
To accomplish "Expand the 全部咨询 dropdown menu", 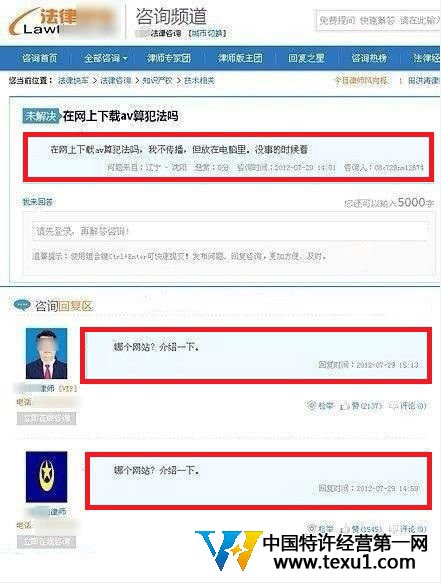I will click(106, 58).
